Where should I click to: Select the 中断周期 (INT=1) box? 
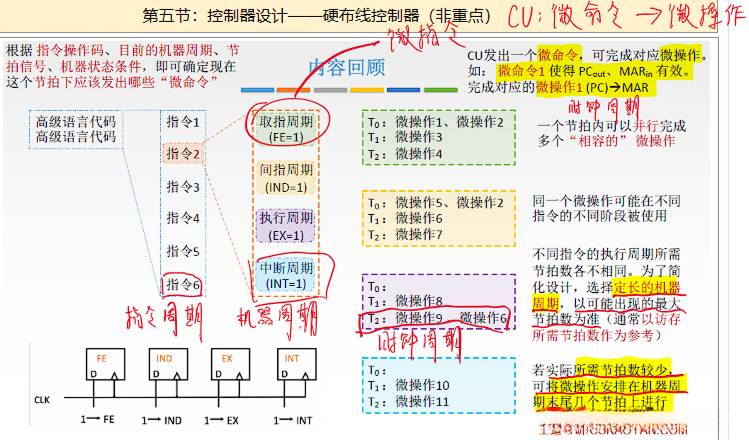point(286,275)
